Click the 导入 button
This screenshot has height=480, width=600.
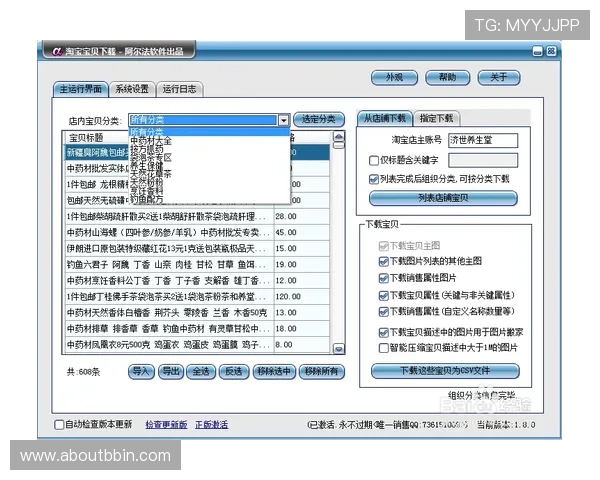(141, 372)
